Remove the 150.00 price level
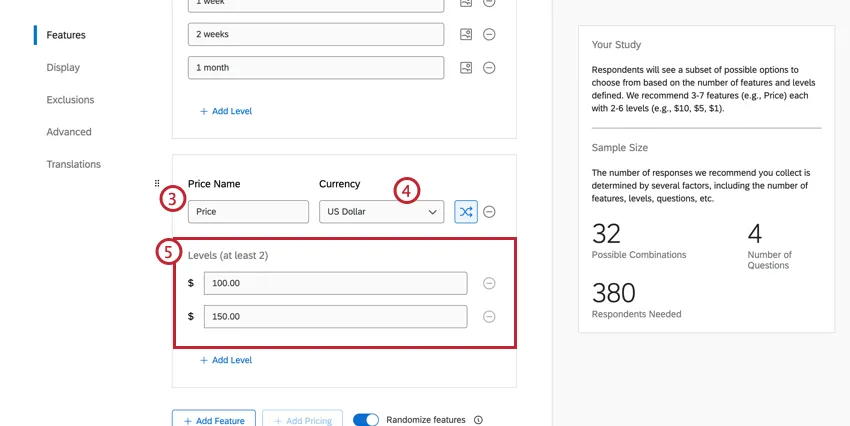Screen dimensions: 850x426 489,317
